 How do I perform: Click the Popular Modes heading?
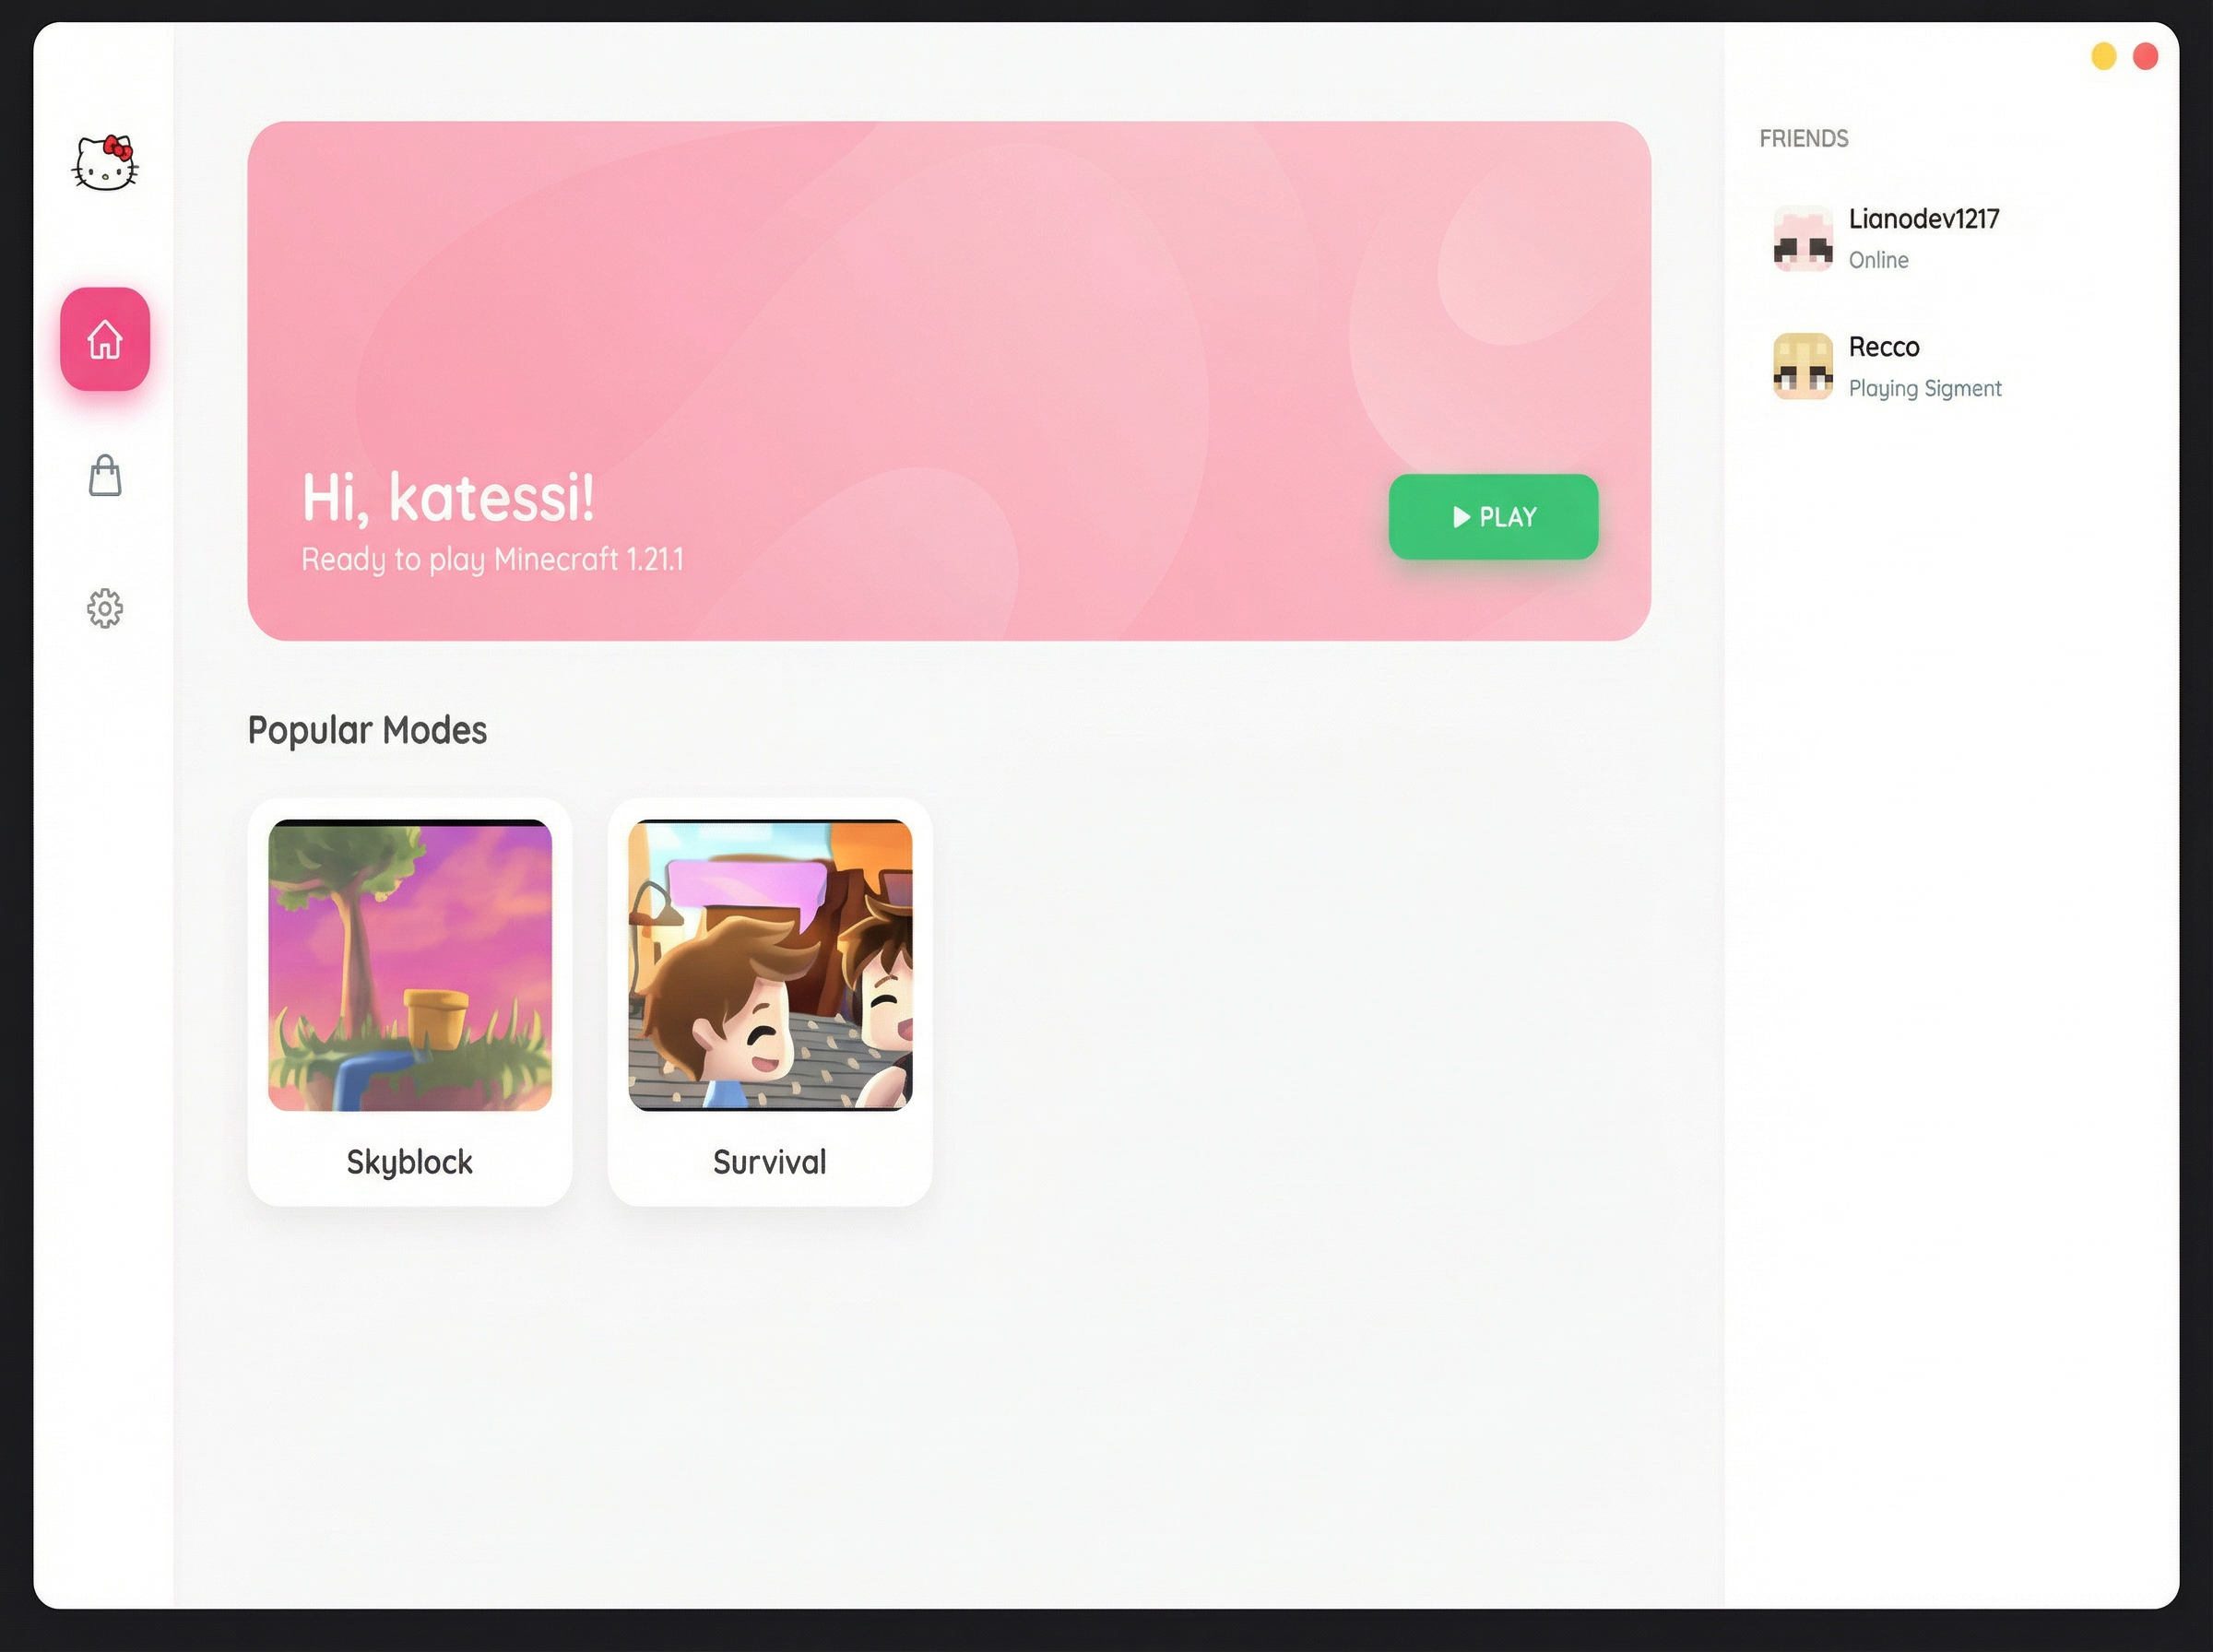click(x=367, y=730)
